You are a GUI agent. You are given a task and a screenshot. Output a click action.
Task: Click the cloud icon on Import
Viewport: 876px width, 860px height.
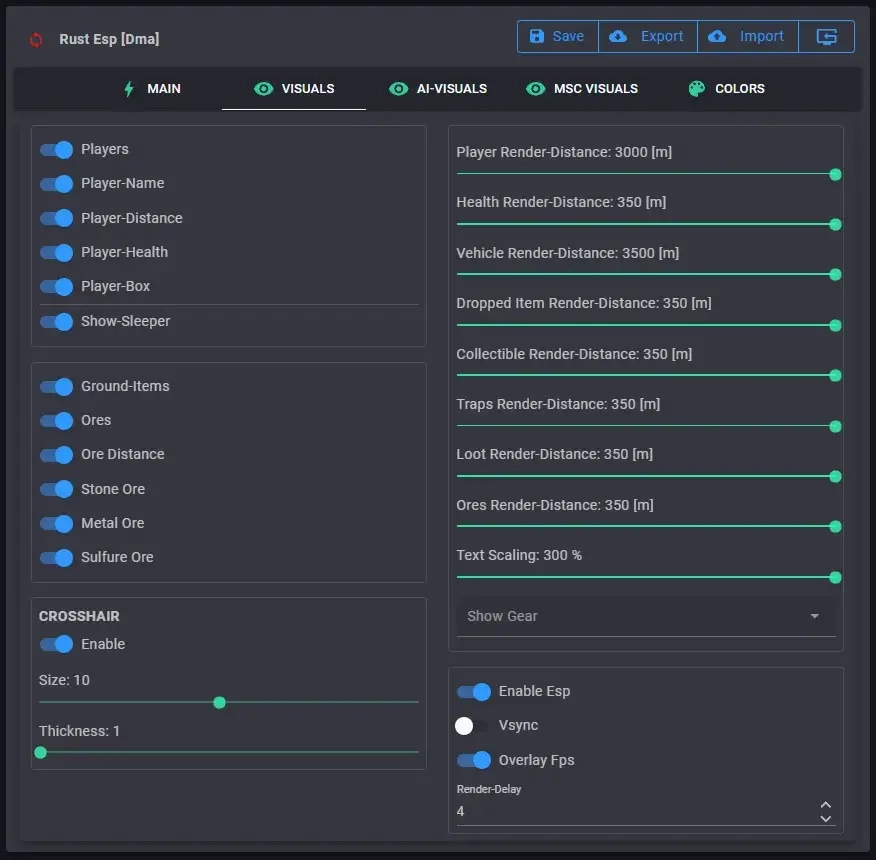click(x=717, y=37)
